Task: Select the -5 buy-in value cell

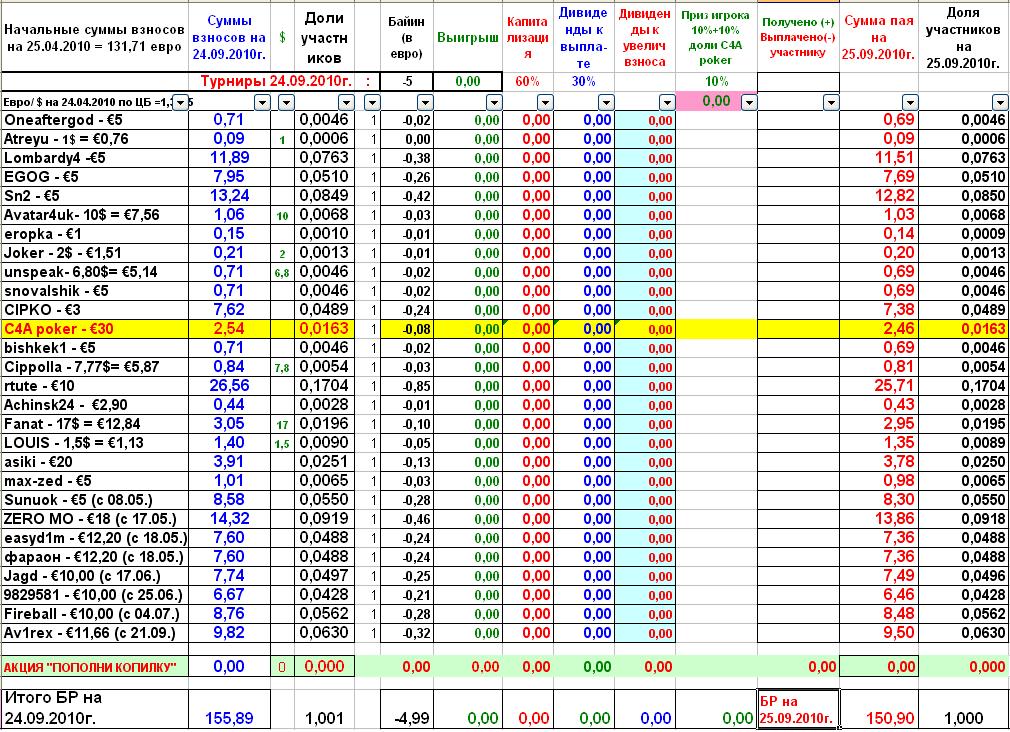Action: click(406, 82)
